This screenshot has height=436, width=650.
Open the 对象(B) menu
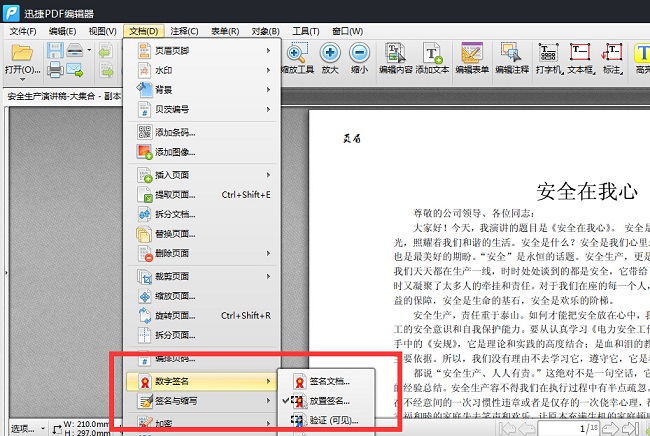point(266,31)
